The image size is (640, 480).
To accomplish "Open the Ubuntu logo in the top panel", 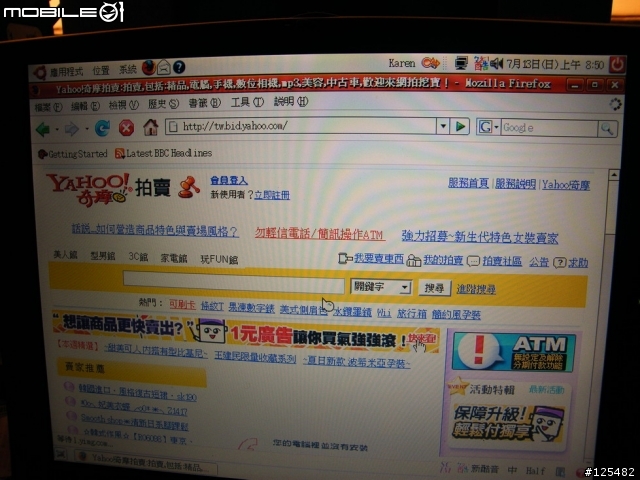I will pyautogui.click(x=40, y=72).
